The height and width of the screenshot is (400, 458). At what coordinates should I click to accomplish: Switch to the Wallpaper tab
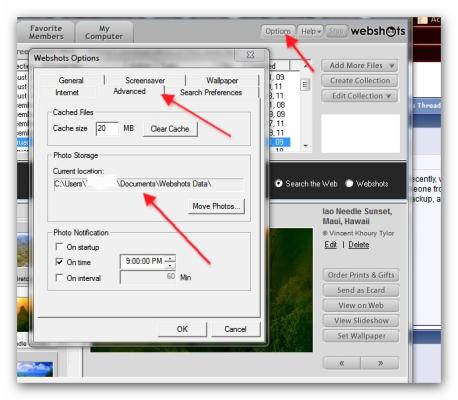222,80
